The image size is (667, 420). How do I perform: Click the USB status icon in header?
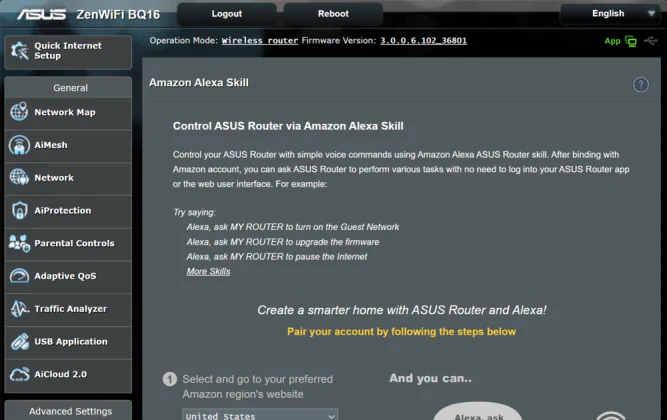coord(650,41)
